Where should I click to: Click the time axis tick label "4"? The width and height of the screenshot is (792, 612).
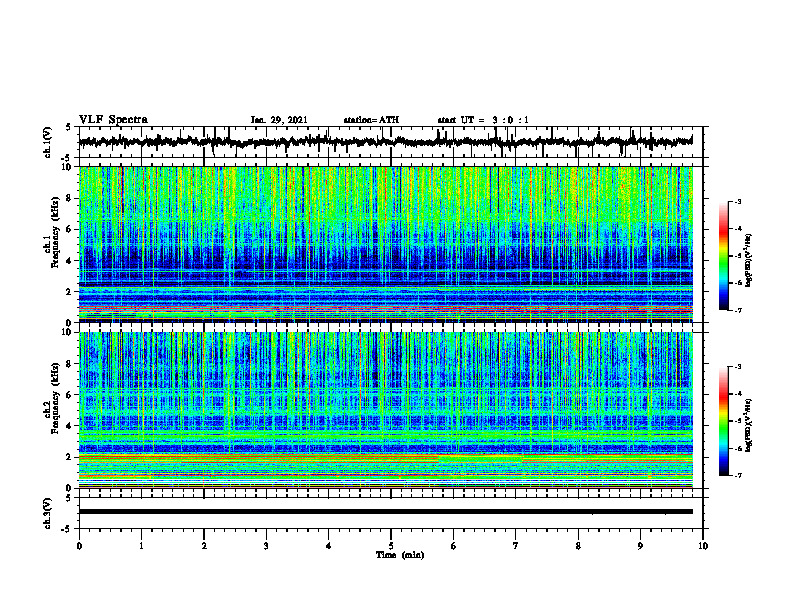(329, 546)
